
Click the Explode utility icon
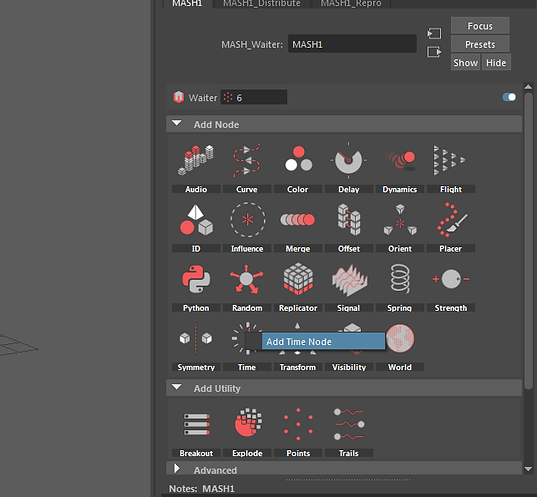pos(248,422)
